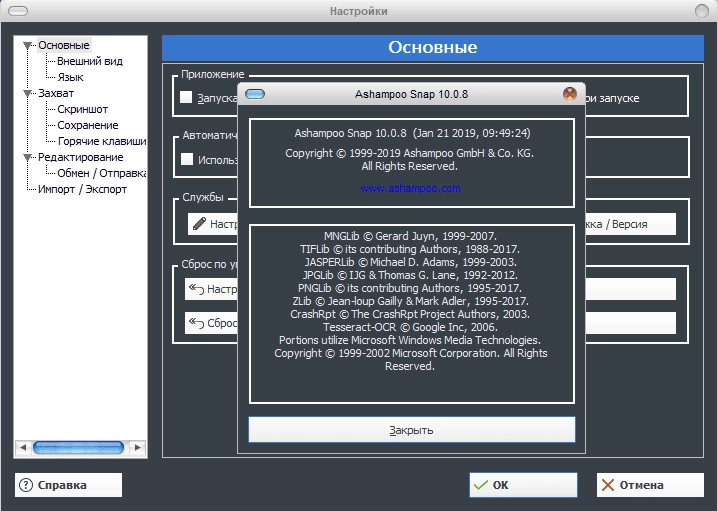
Task: Click the CrashRpt credit line
Action: coord(410,314)
